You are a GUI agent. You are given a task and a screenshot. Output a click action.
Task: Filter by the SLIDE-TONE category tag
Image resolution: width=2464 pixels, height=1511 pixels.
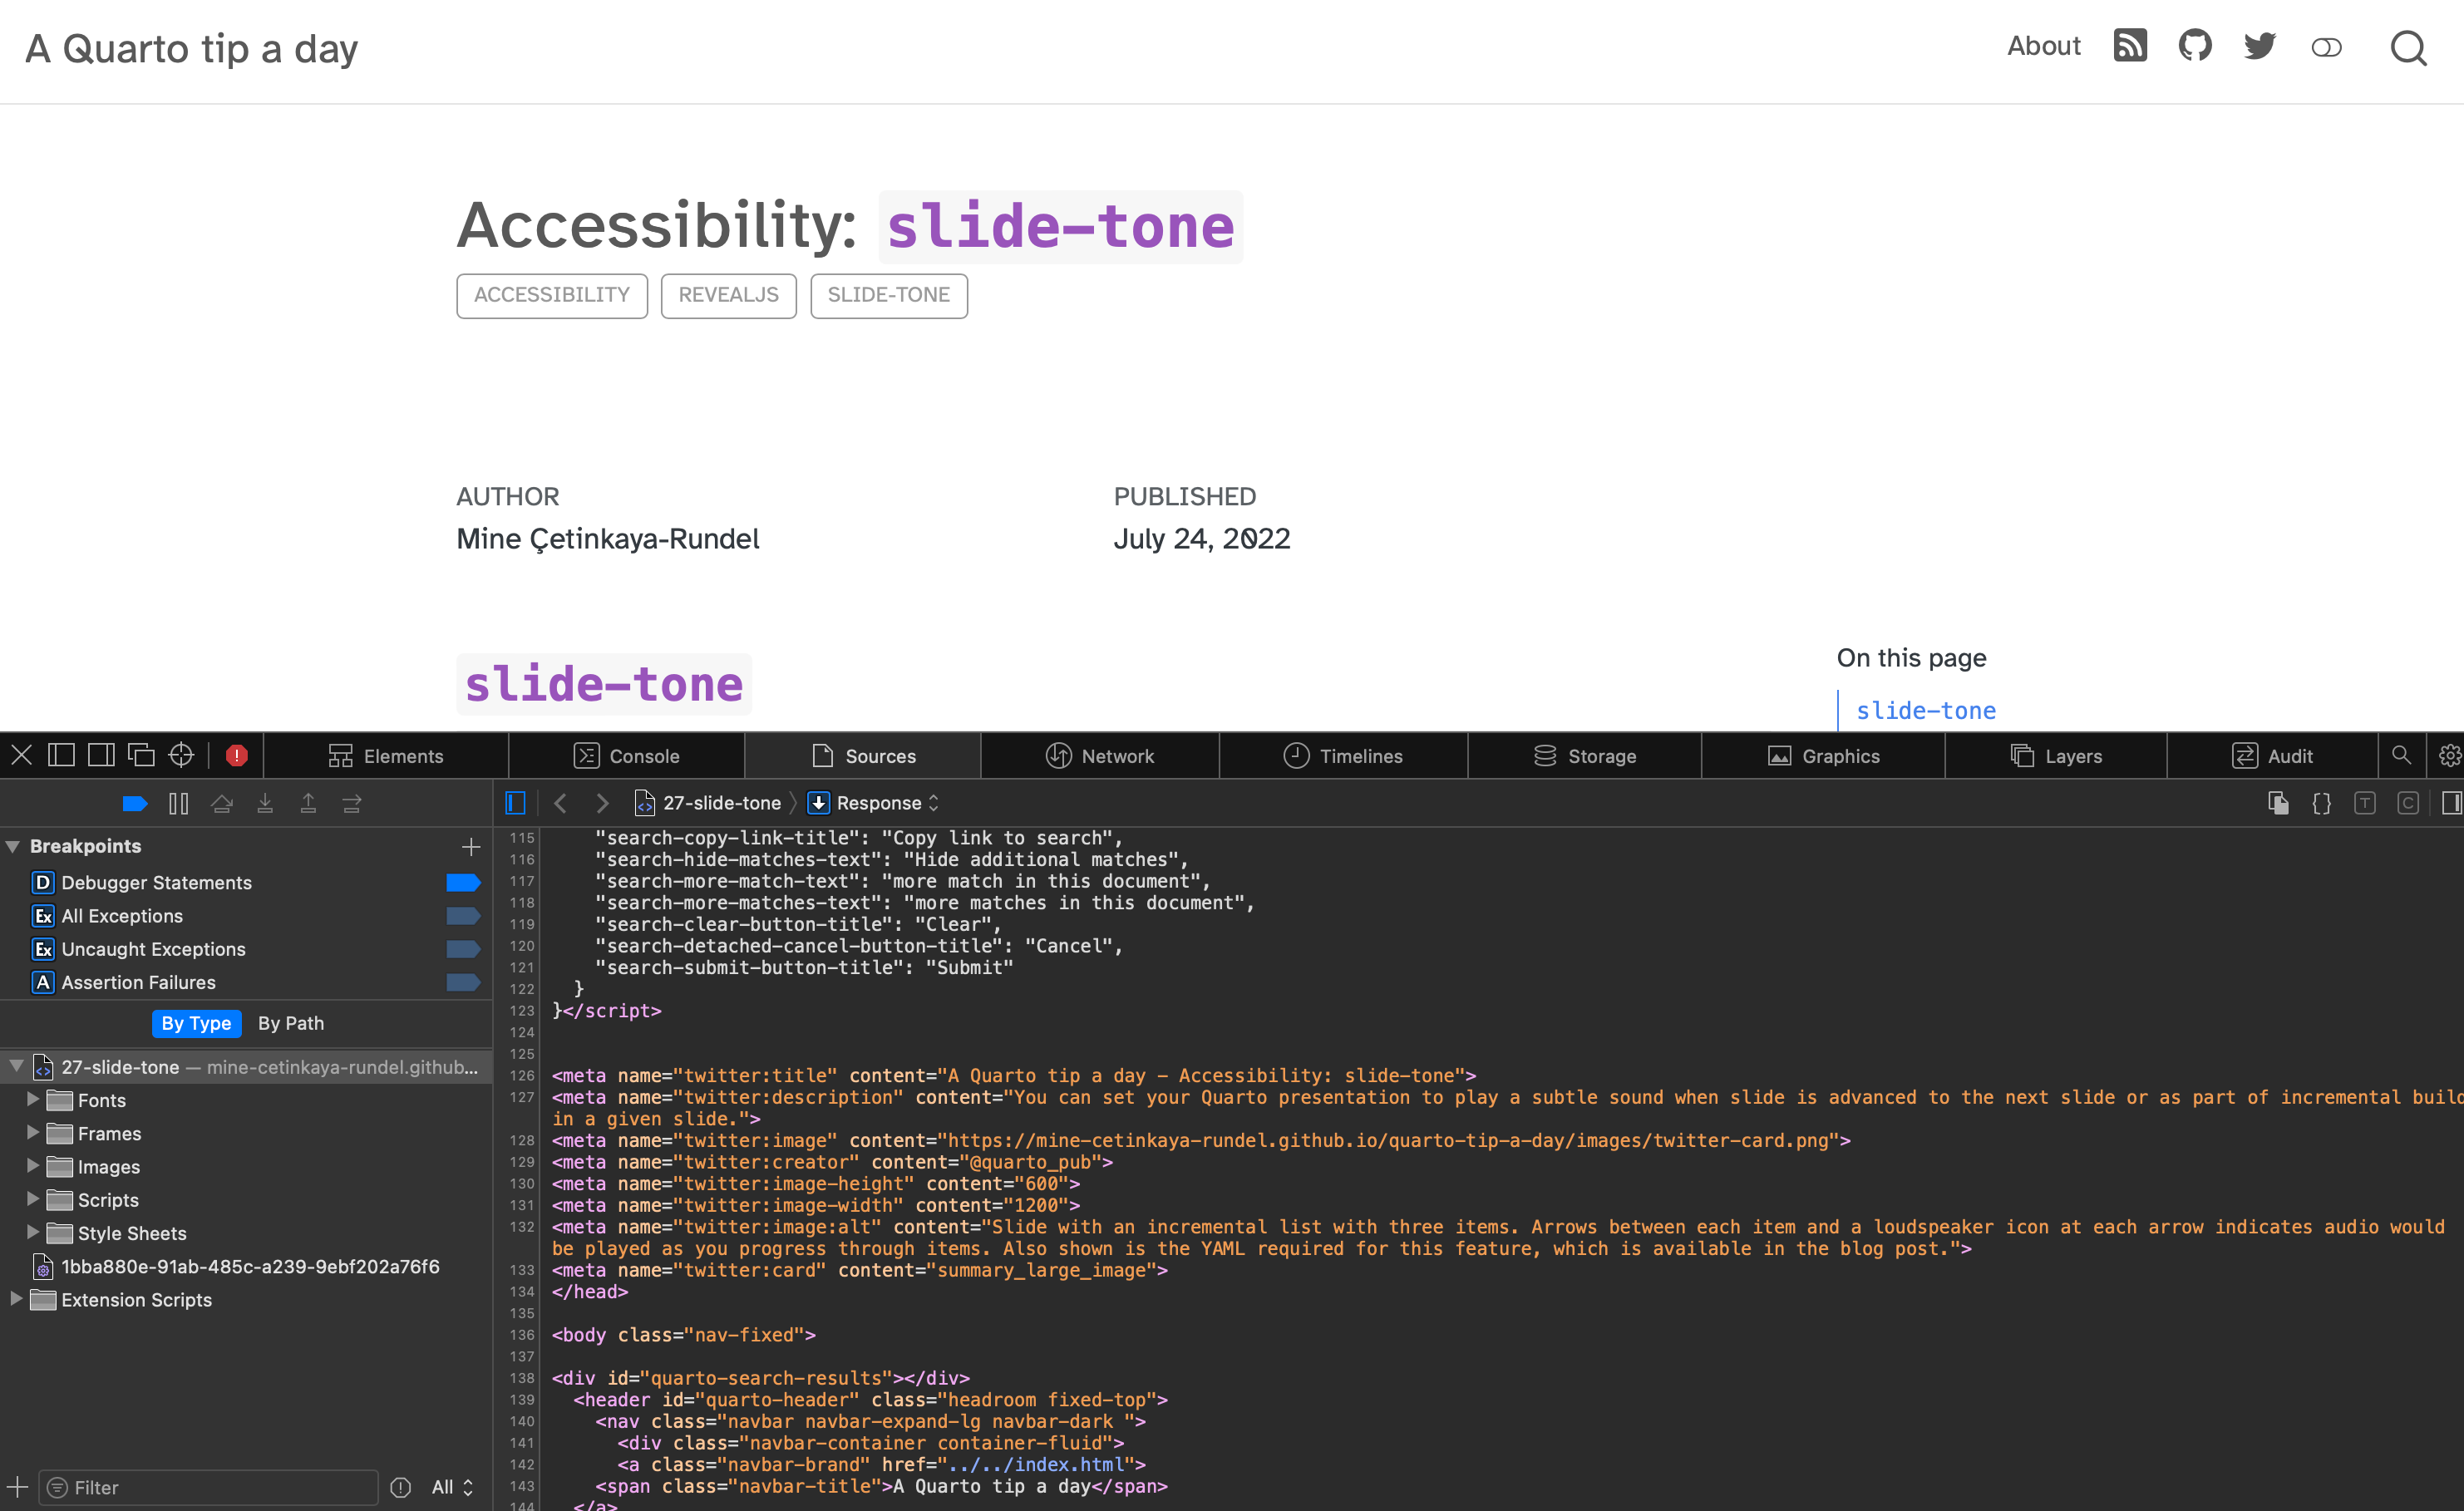click(x=889, y=295)
